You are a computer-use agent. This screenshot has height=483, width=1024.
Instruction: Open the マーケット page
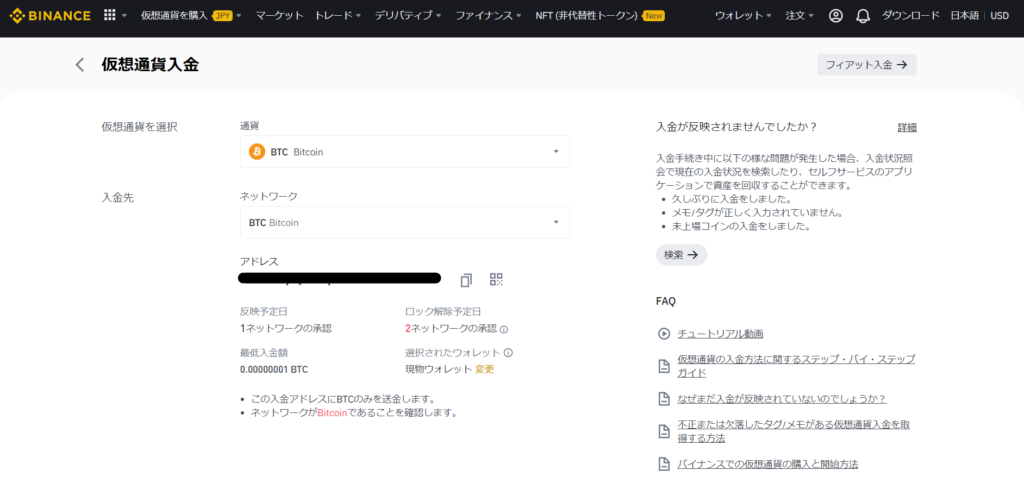(279, 16)
